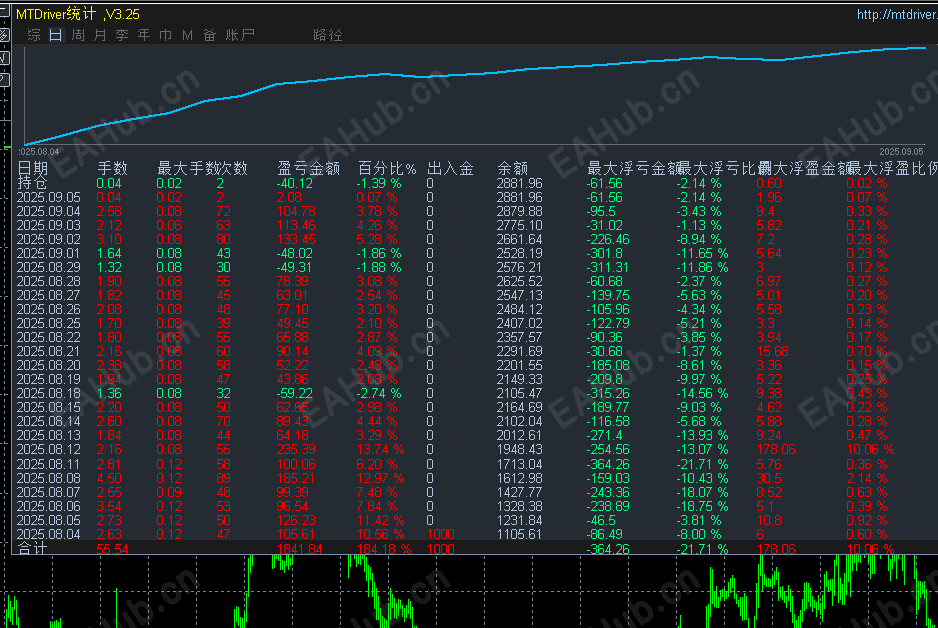This screenshot has width=938, height=628.
Task: Select the 2025.08.15 date row
Action: [x=48, y=407]
